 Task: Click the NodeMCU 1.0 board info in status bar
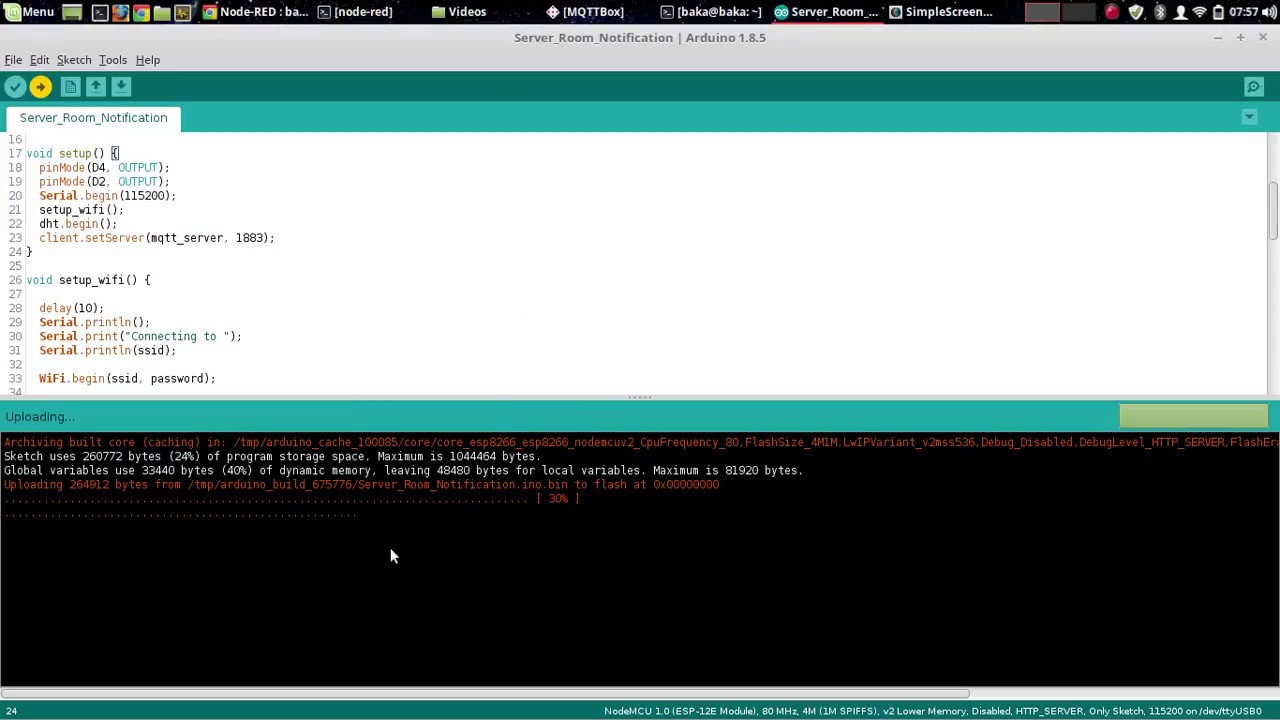tap(933, 711)
